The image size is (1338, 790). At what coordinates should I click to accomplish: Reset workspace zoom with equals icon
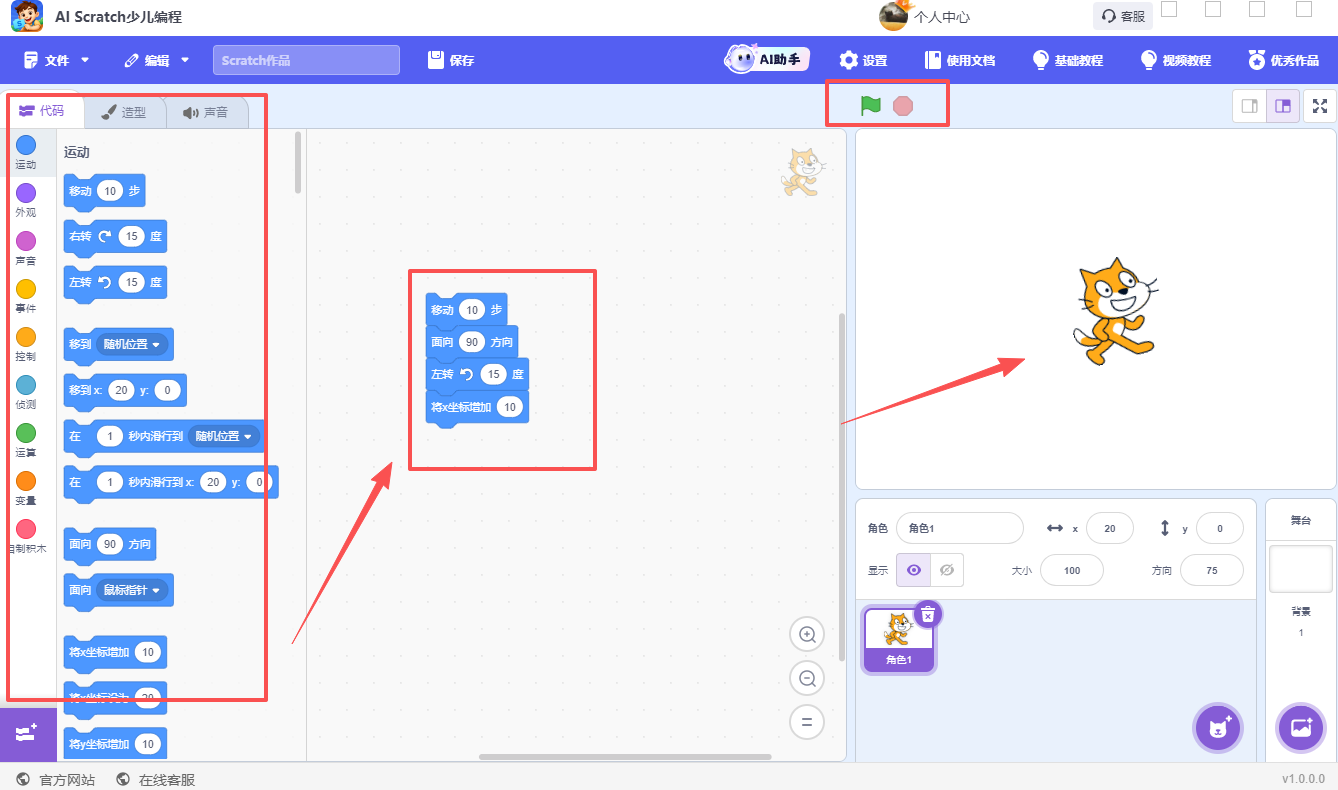pyautogui.click(x=807, y=722)
